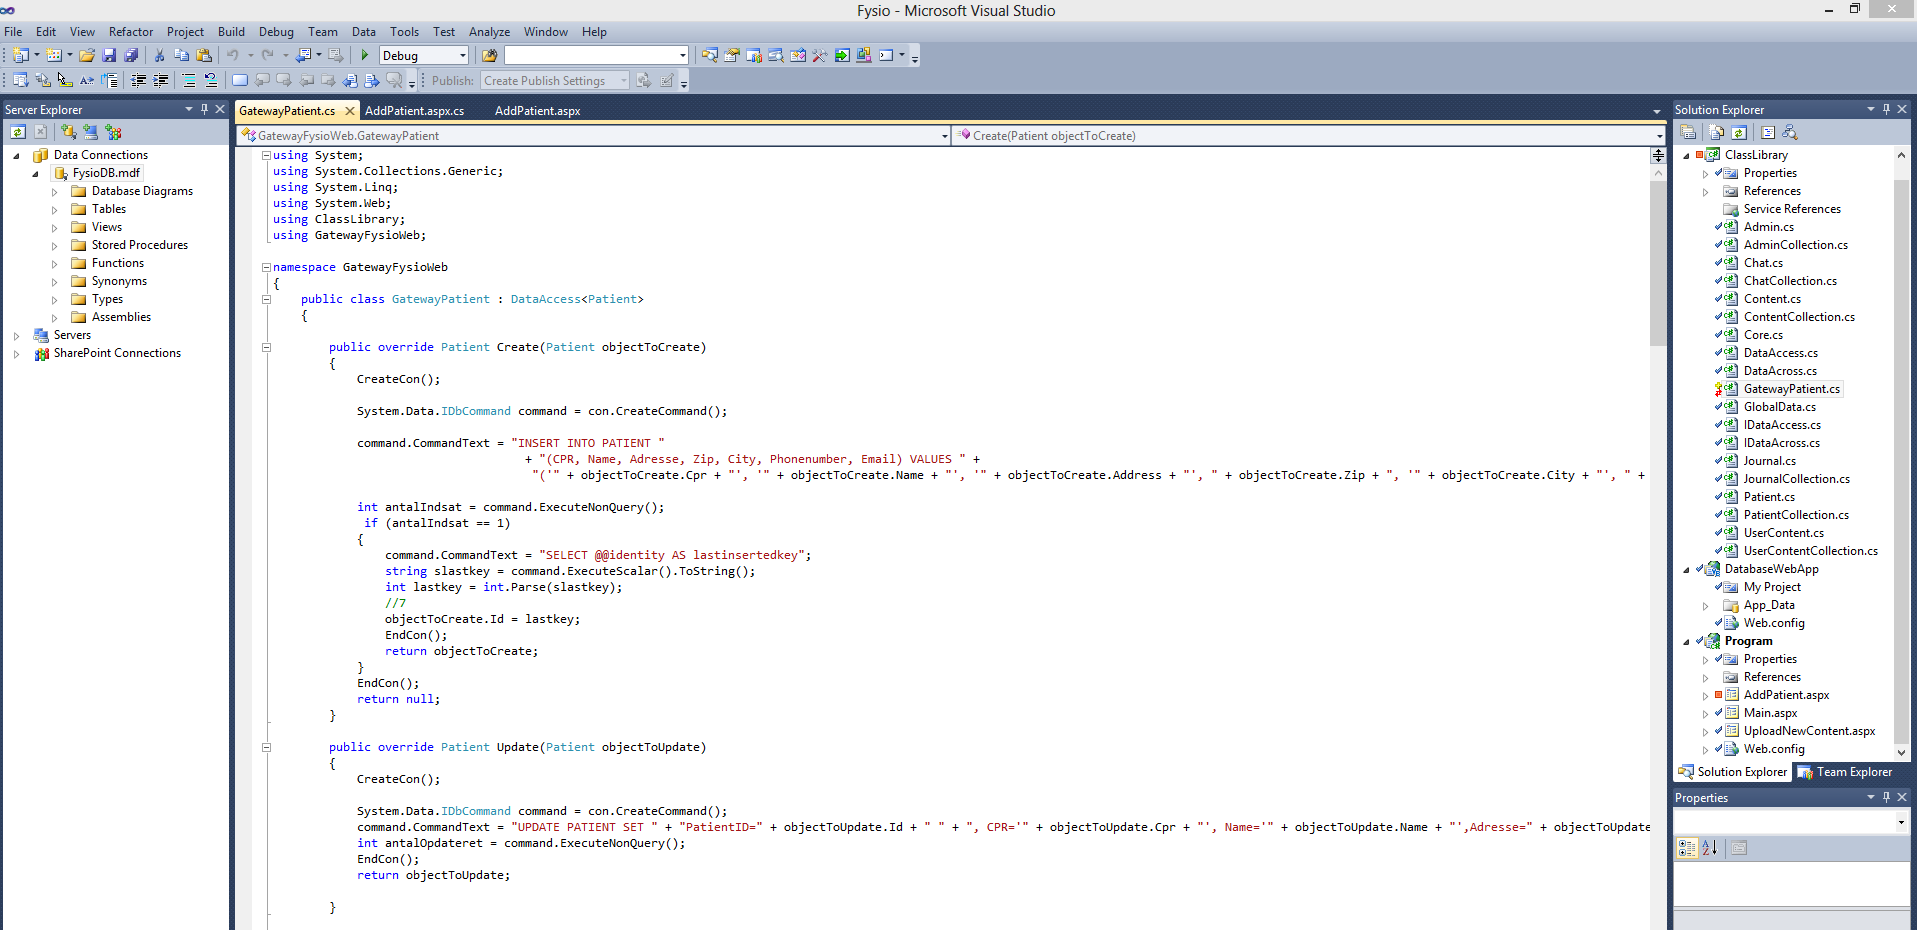1917x930 pixels.
Task: Expand the Stored Procedures node
Action: tap(55, 246)
